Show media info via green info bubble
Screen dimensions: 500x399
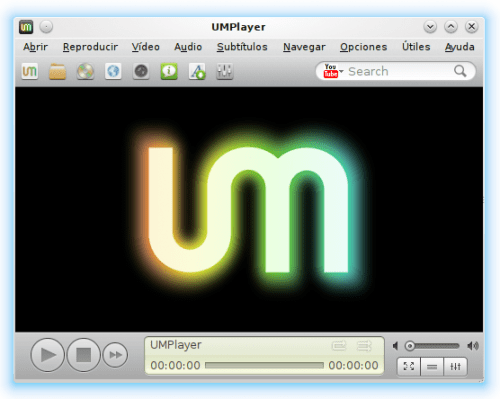[169, 71]
